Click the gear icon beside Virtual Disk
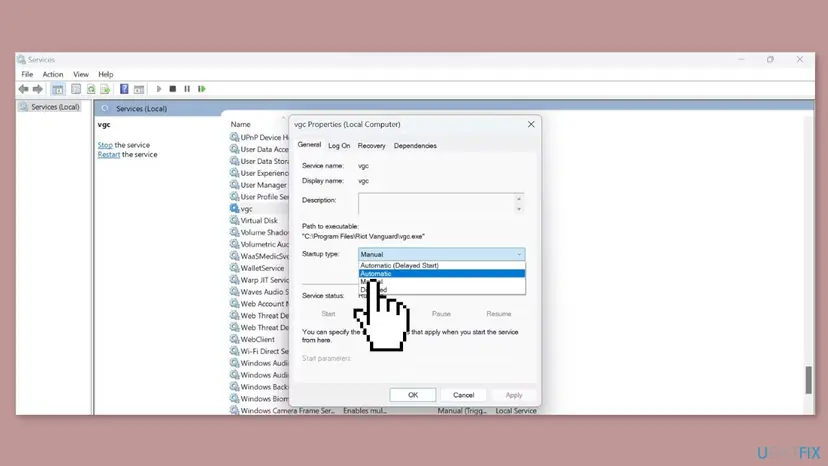The image size is (828, 466). 234,220
